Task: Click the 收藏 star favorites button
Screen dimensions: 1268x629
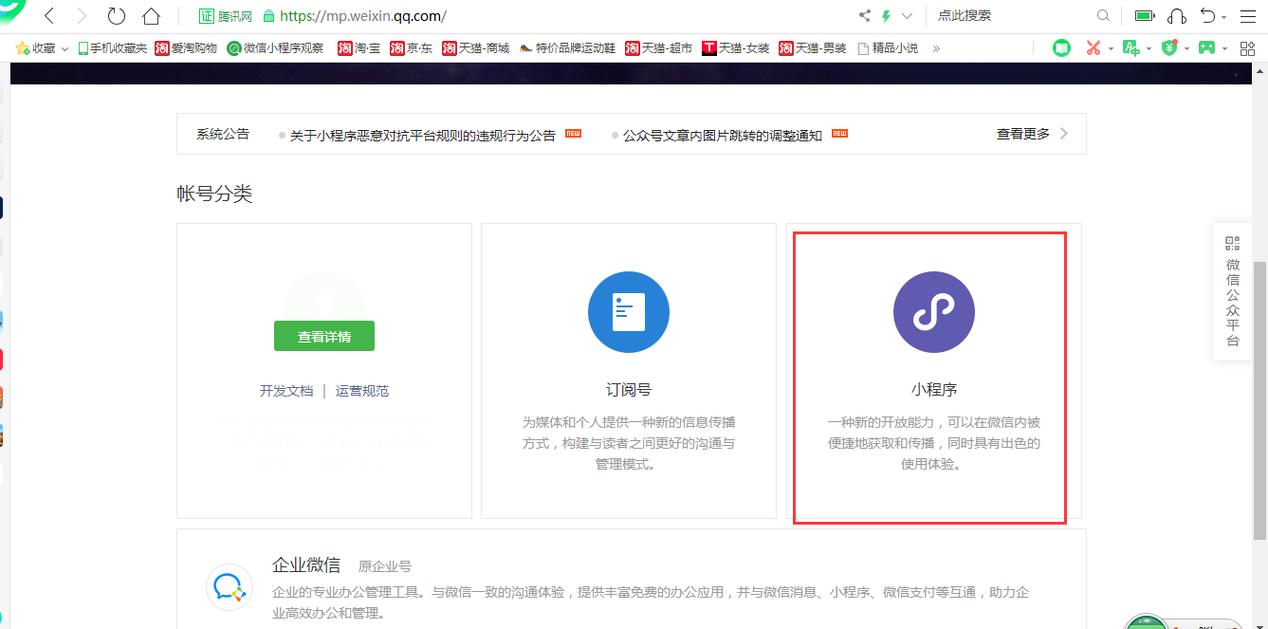Action: click(36, 48)
